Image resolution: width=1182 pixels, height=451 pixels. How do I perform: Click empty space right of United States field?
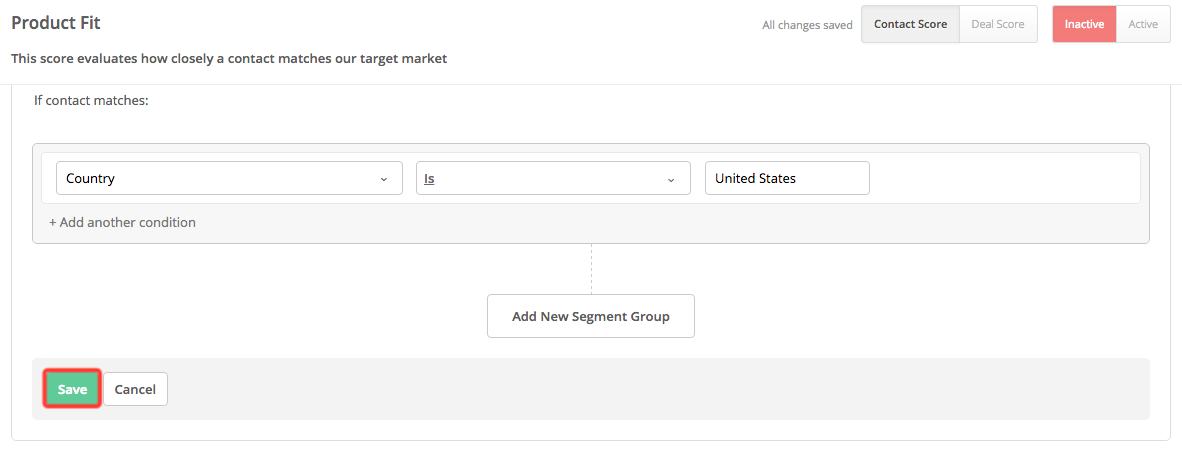pyautogui.click(x=1000, y=178)
